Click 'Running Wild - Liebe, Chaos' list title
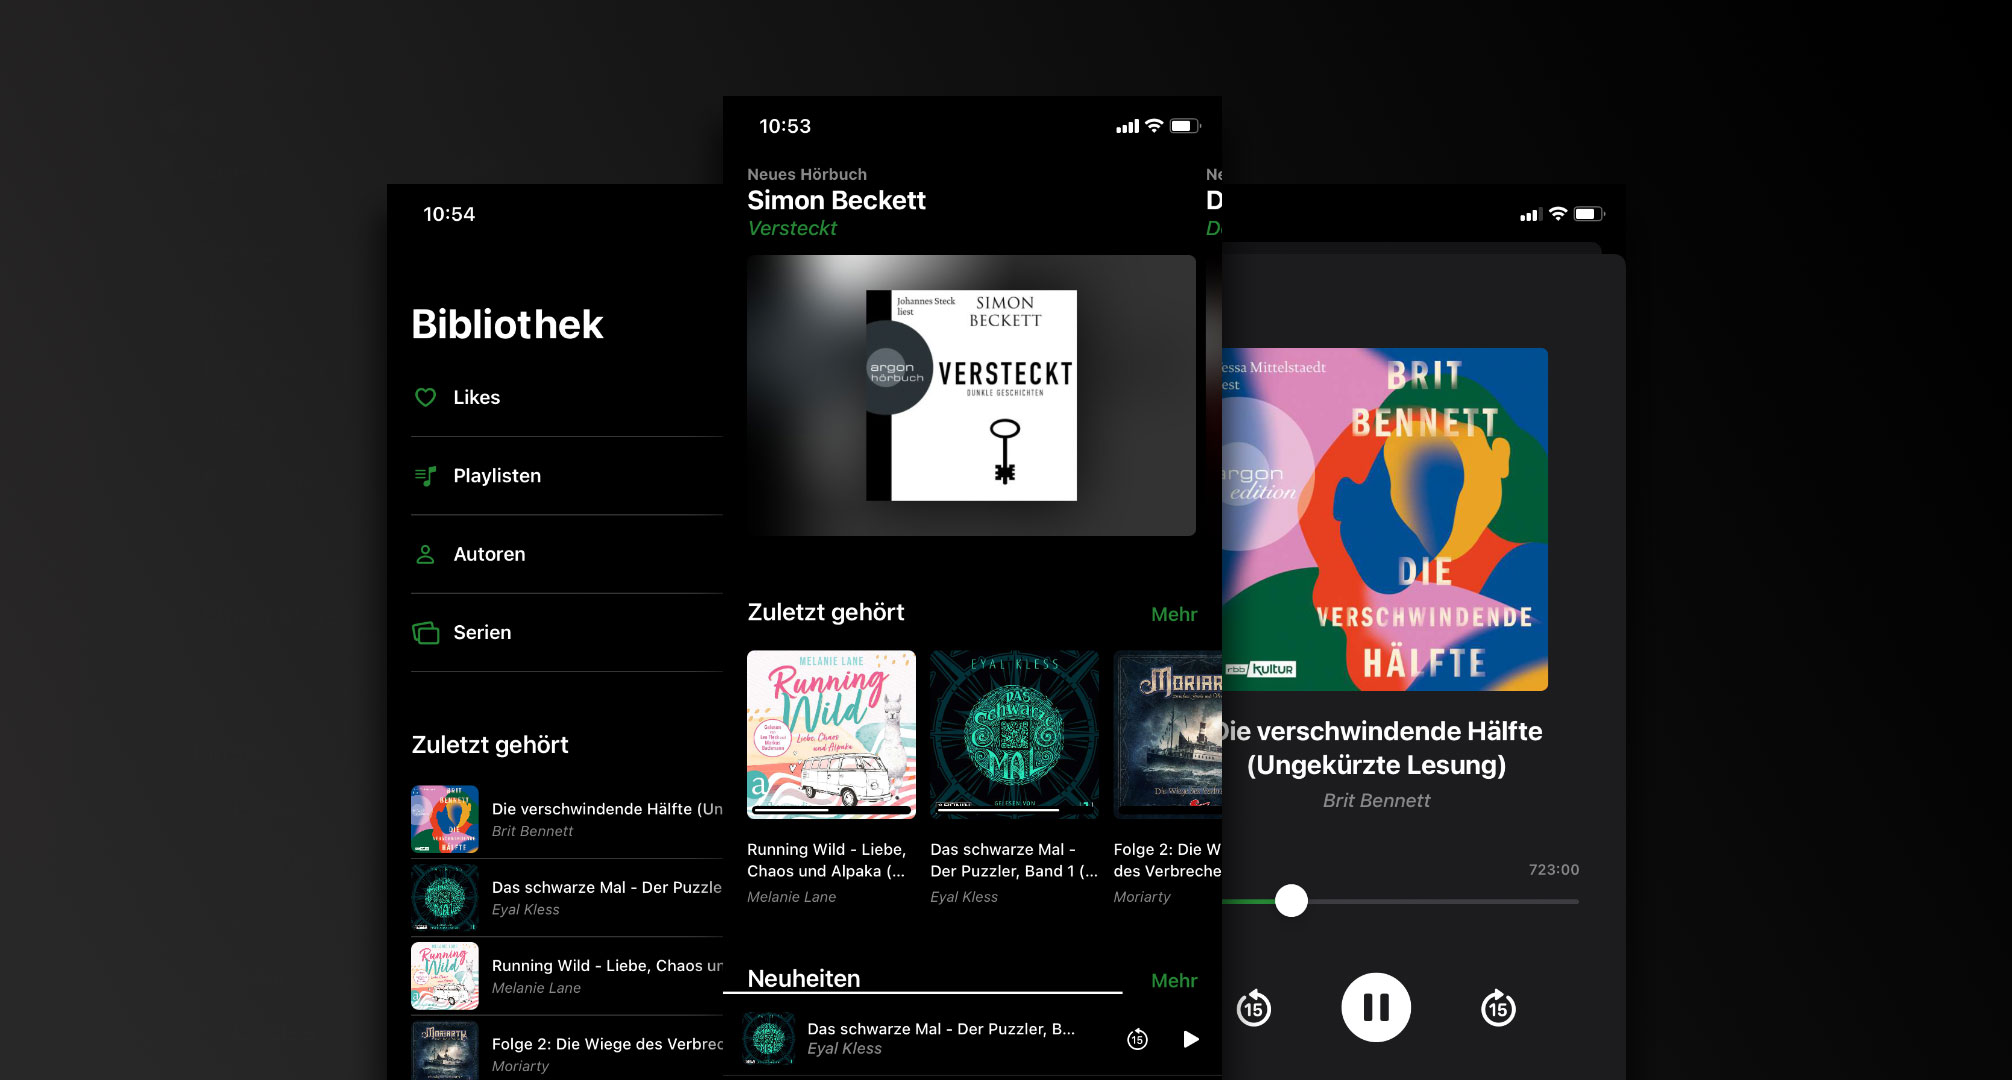The height and width of the screenshot is (1080, 2012). pyautogui.click(x=607, y=965)
